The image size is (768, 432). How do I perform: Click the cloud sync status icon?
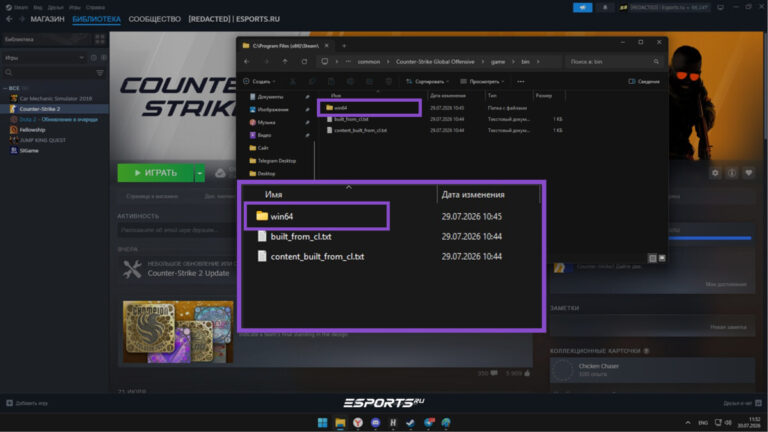(x=220, y=173)
